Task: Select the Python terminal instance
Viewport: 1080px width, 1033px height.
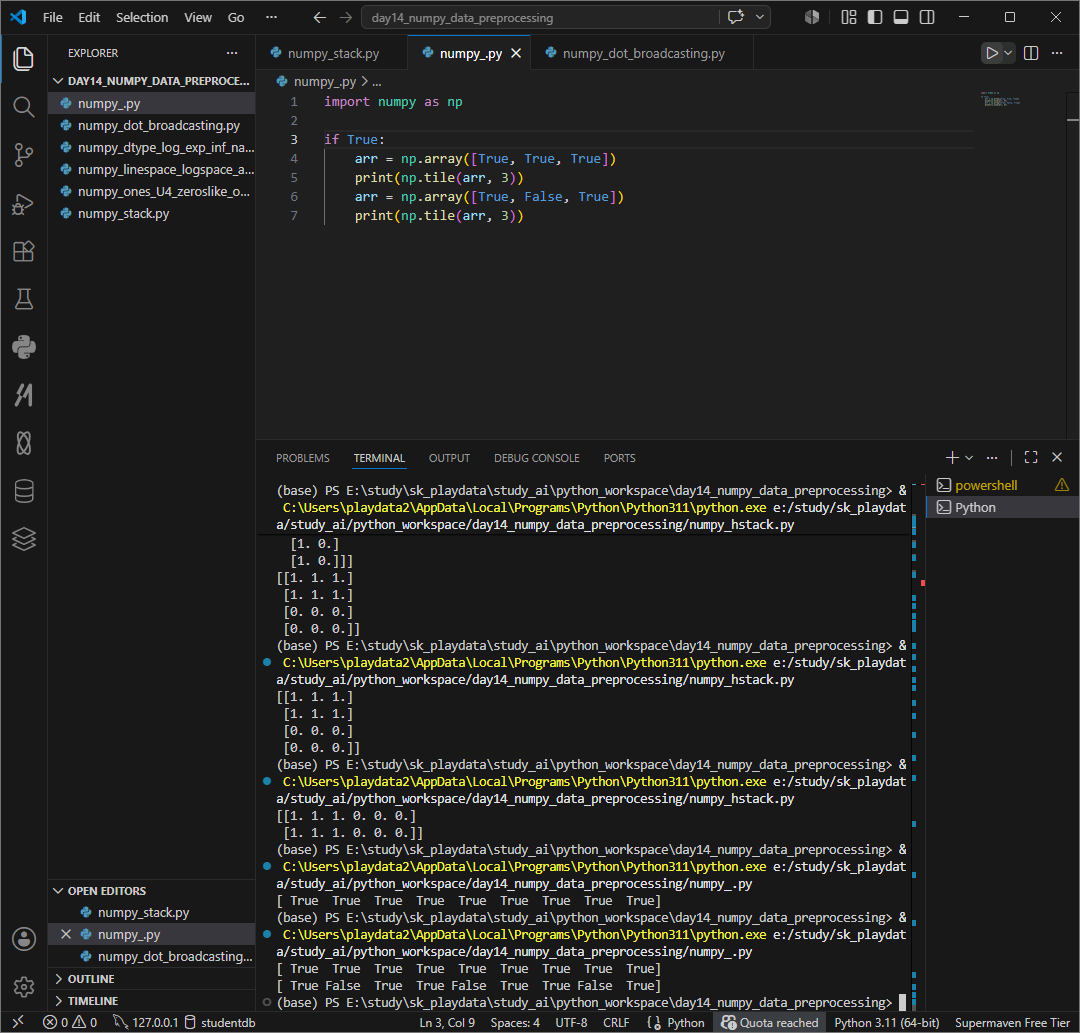Action: [1002, 508]
